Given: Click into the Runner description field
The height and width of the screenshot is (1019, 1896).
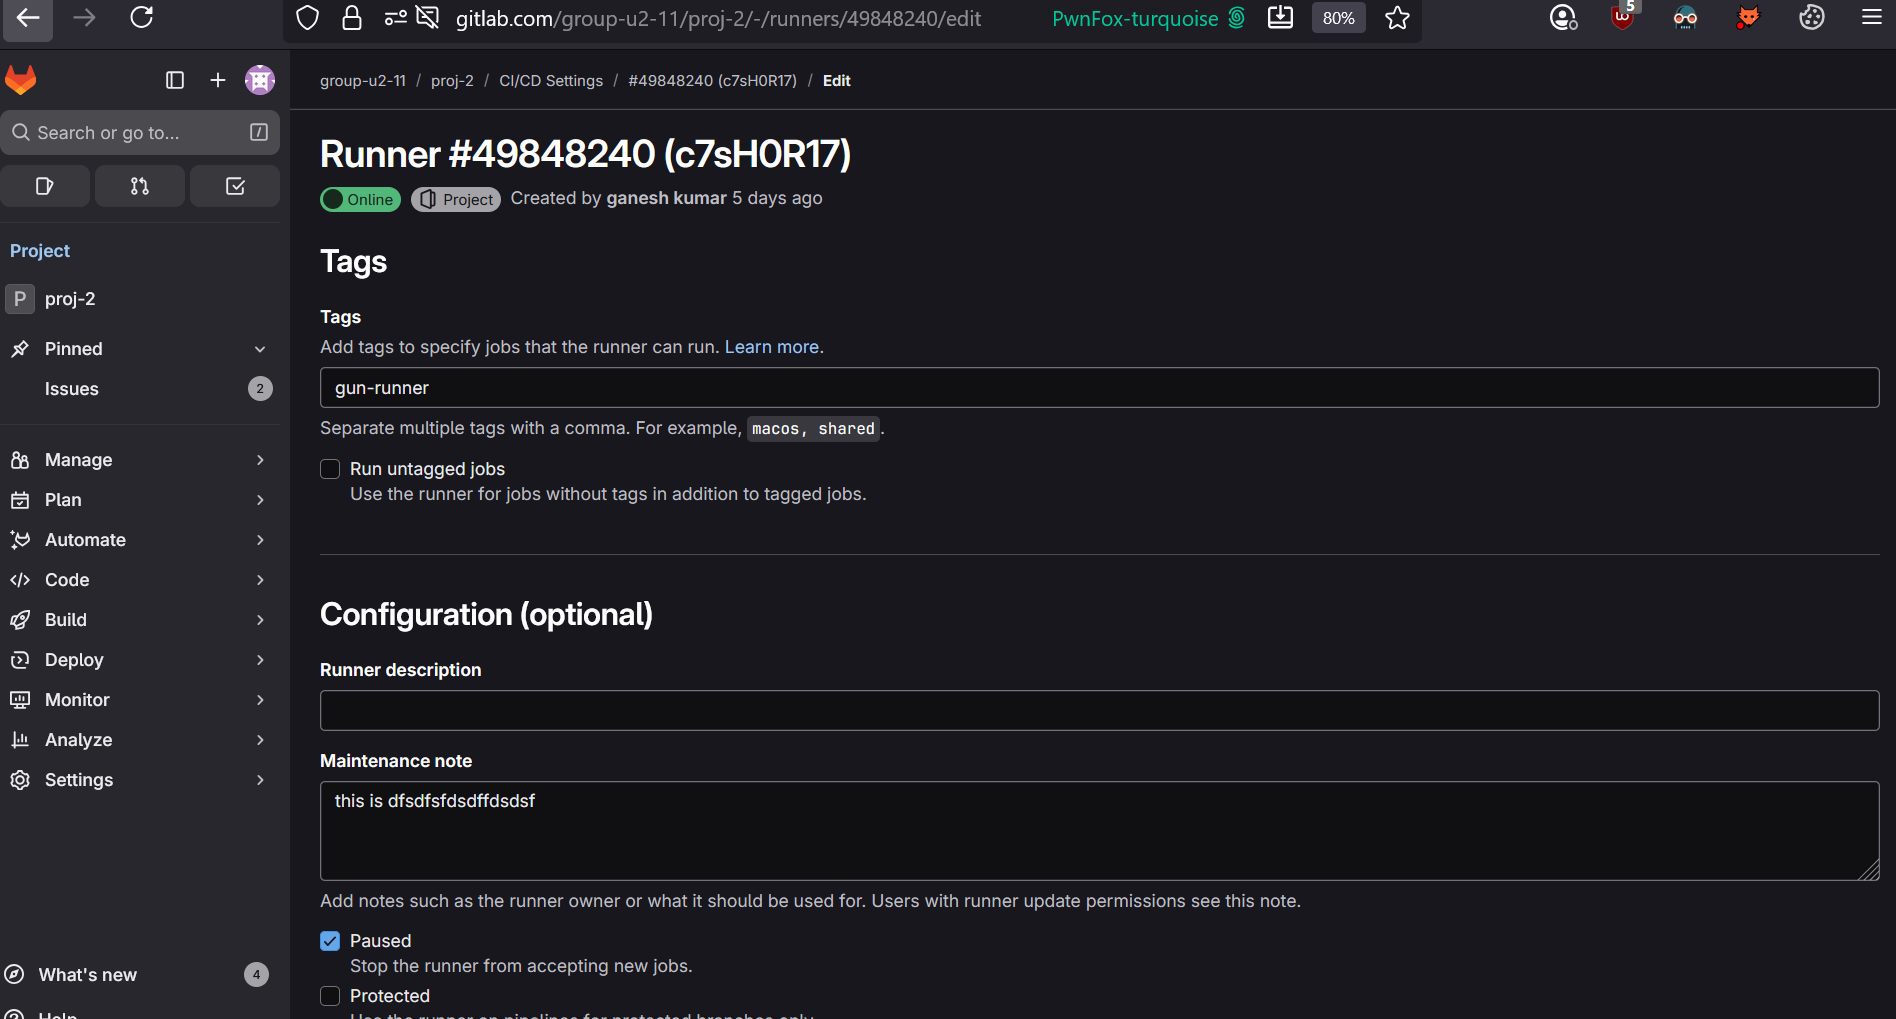Looking at the screenshot, I should pyautogui.click(x=1099, y=711).
